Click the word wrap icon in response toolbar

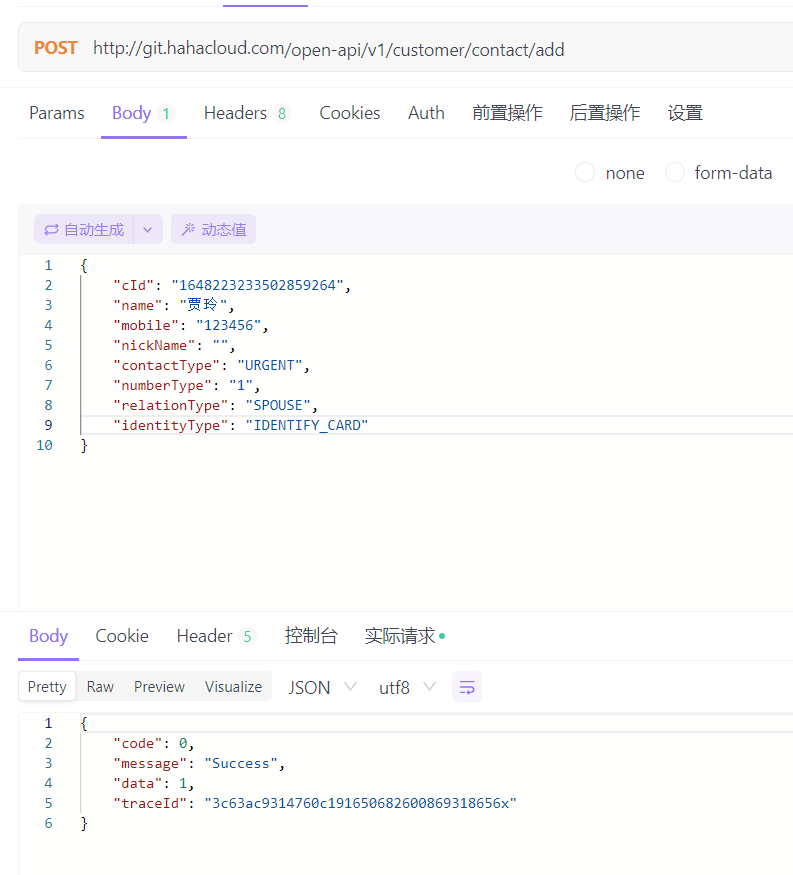(467, 687)
